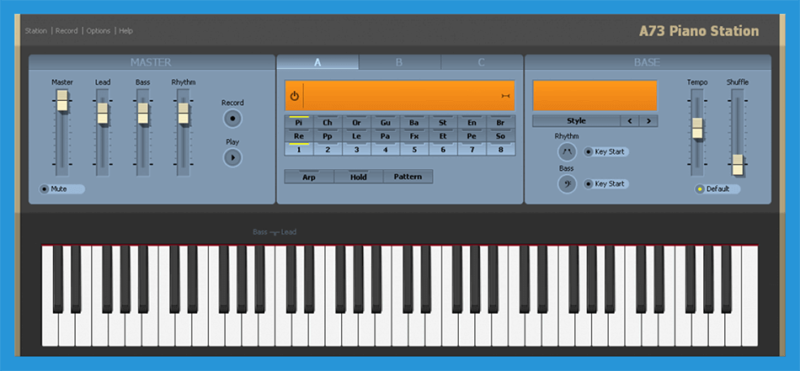Click the Bass Lead split marker

[274, 232]
